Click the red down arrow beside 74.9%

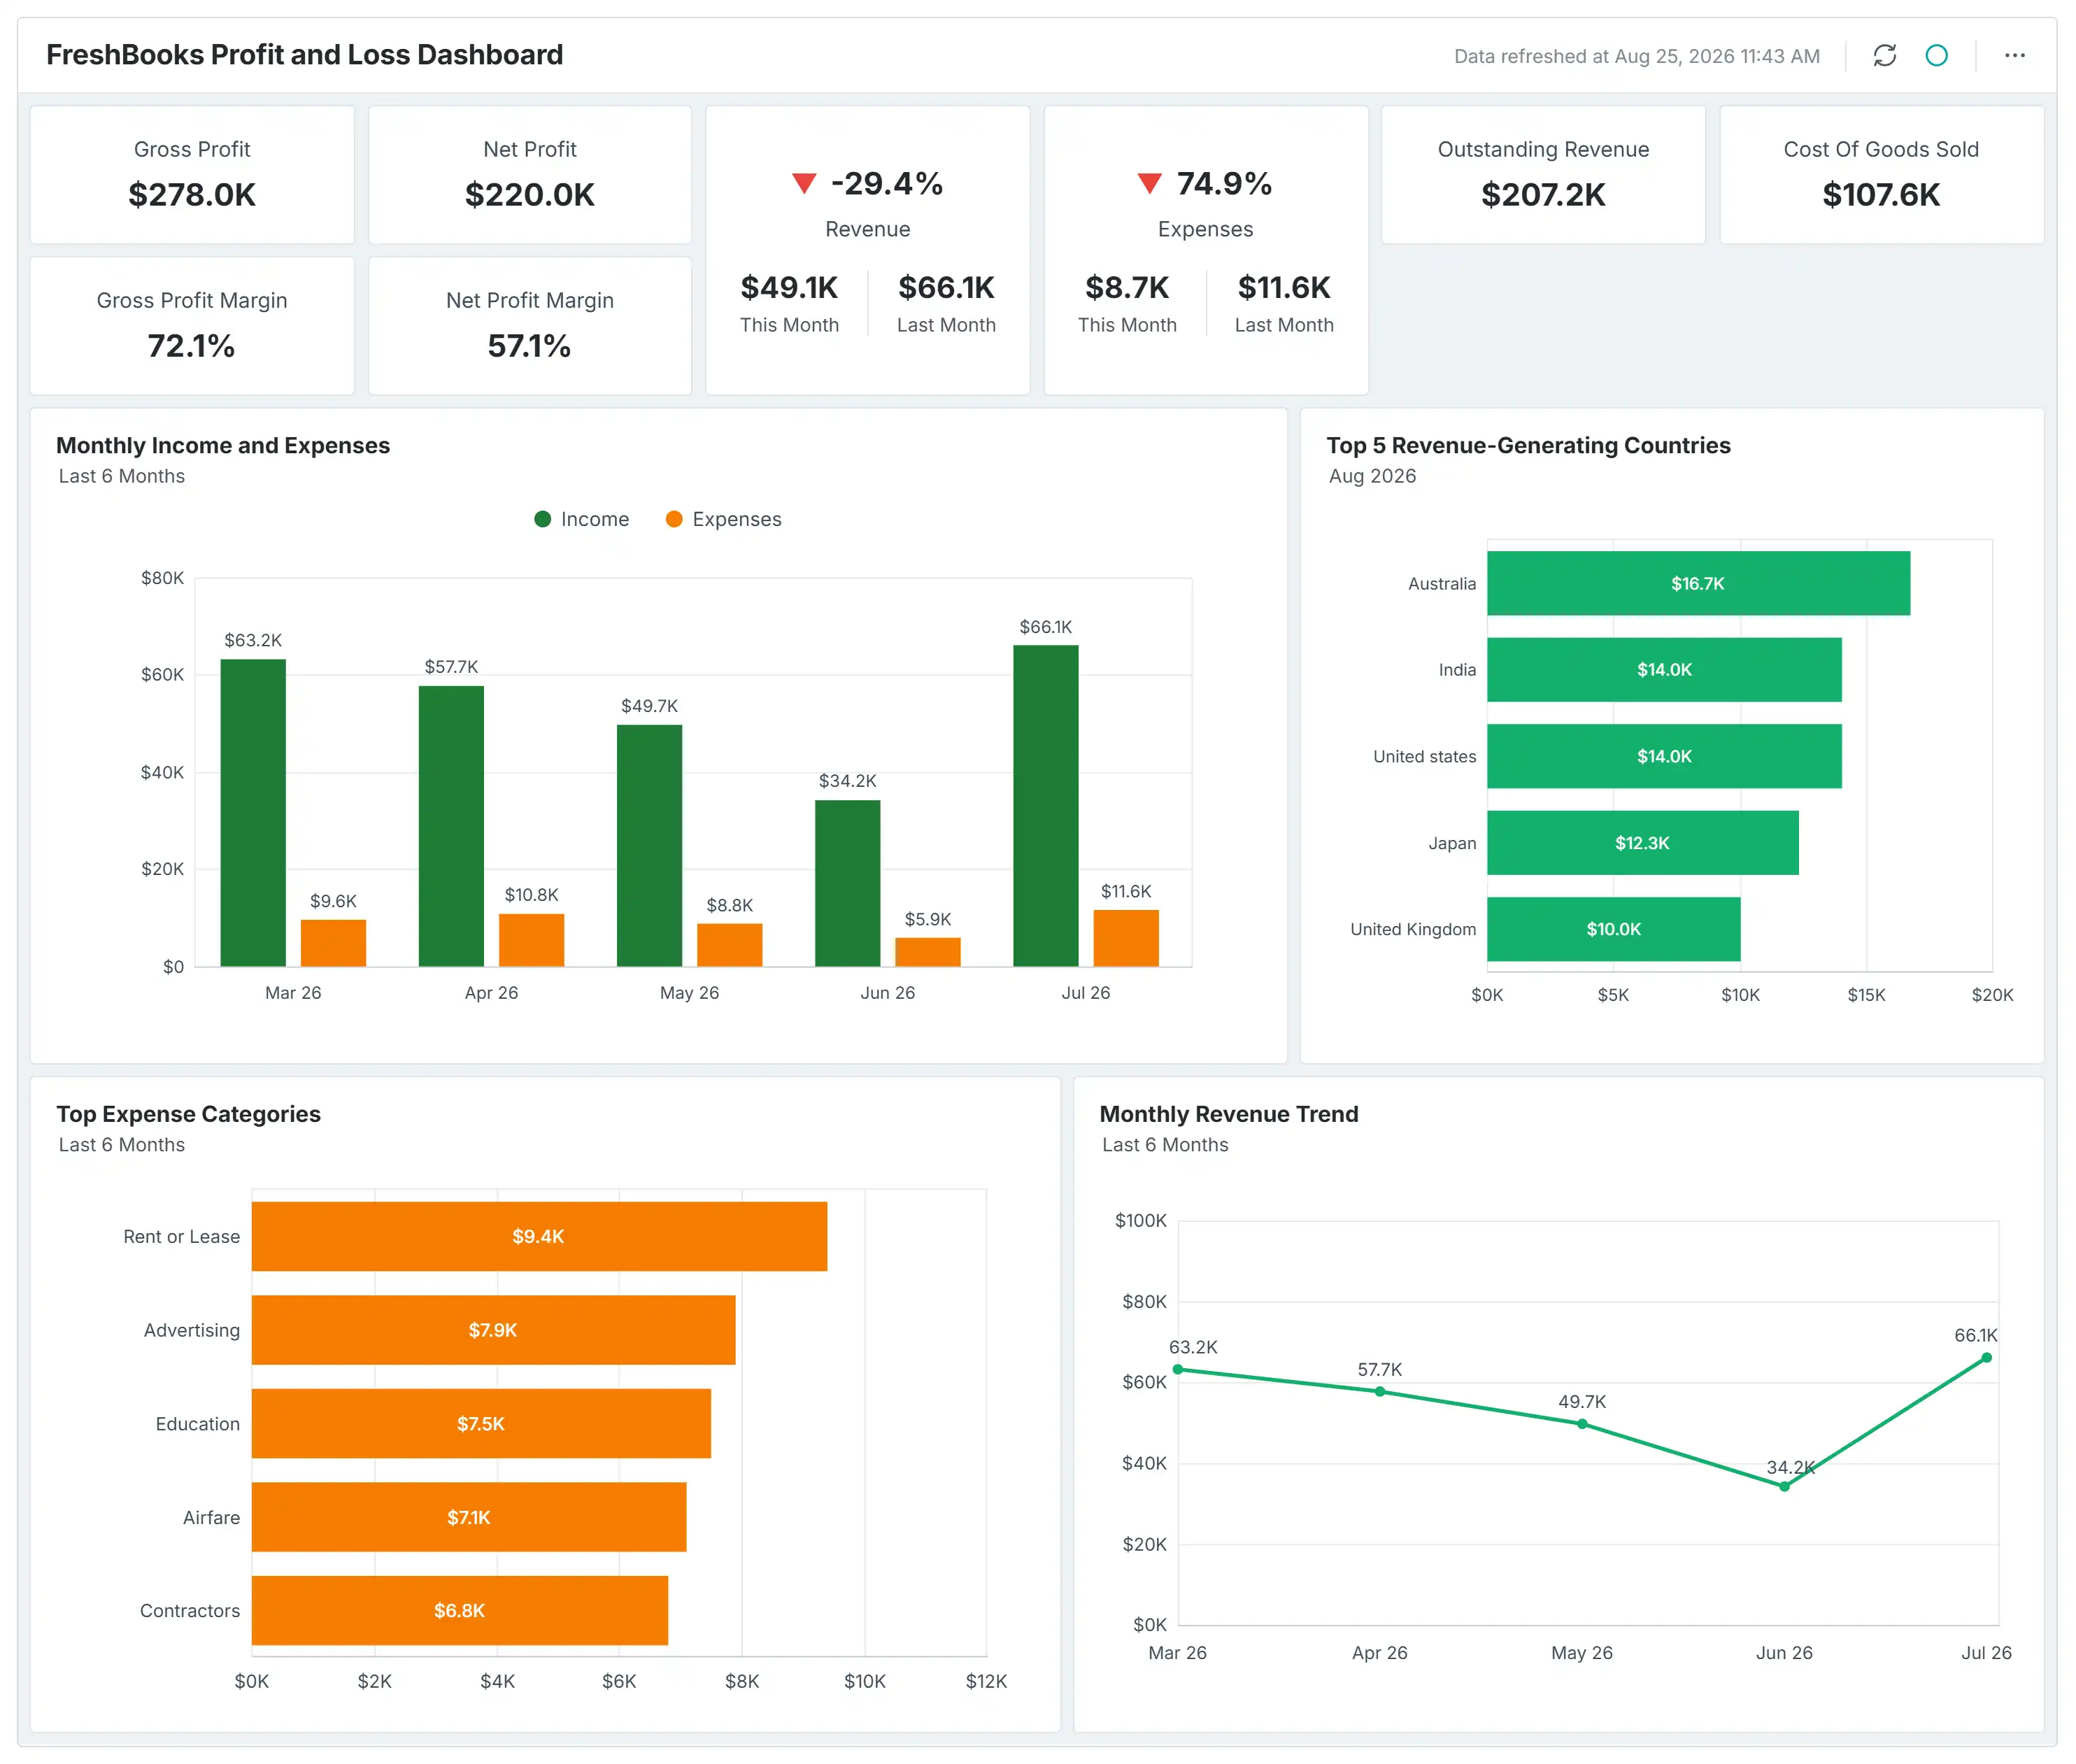[x=1149, y=184]
